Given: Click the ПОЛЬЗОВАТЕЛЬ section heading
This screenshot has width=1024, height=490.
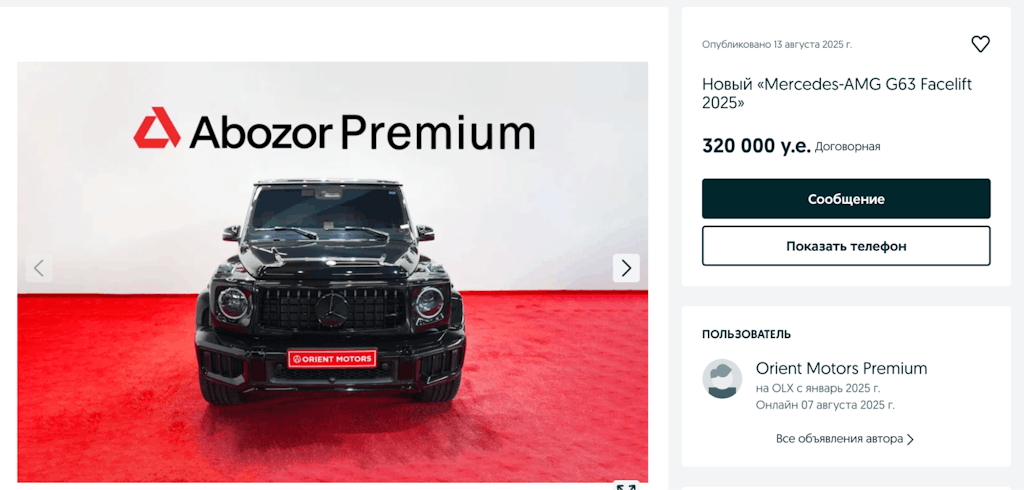Looking at the screenshot, I should 746,335.
